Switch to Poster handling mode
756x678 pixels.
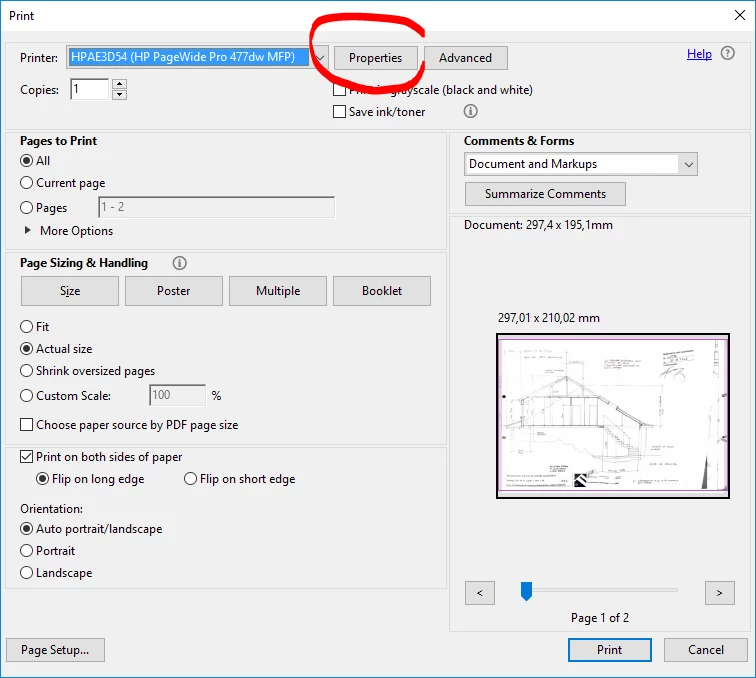174,291
